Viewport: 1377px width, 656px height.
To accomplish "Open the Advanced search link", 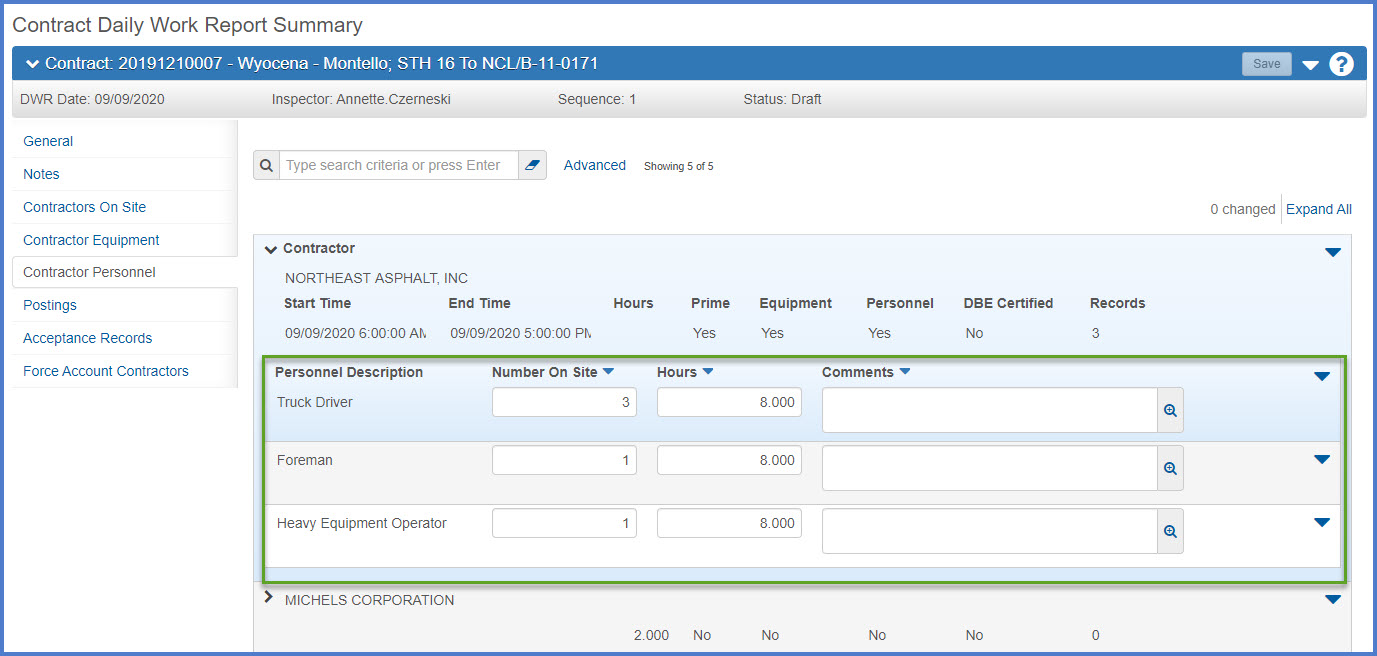I will coord(595,165).
